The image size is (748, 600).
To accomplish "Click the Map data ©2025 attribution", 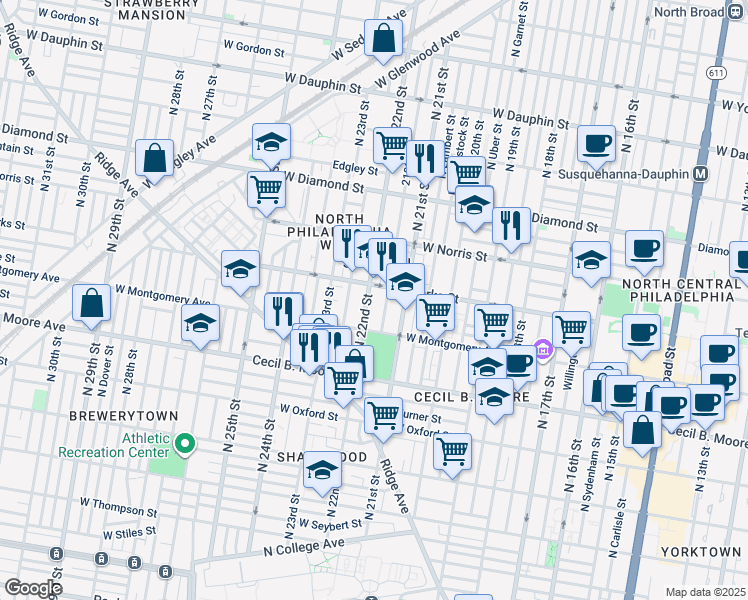I will pyautogui.click(x=705, y=593).
